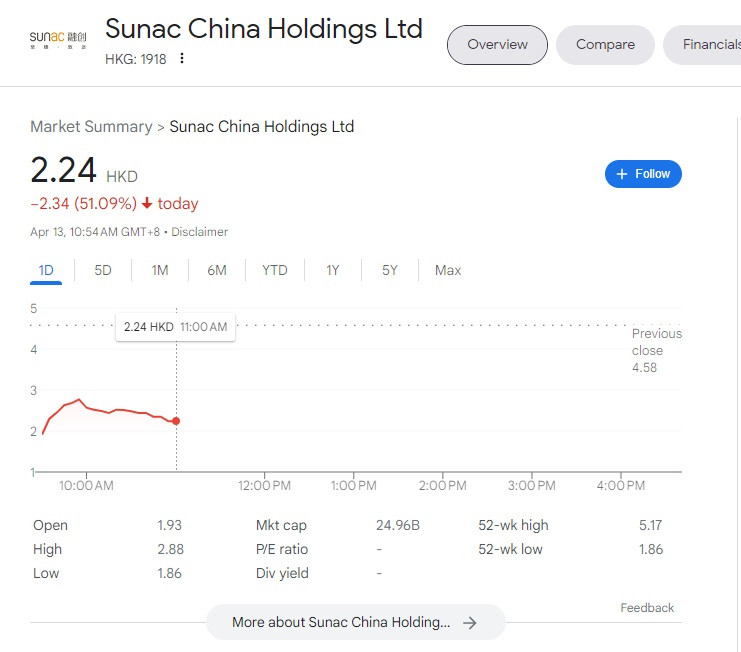Click the 52-wk low label
The image size is (741, 652).
point(510,549)
